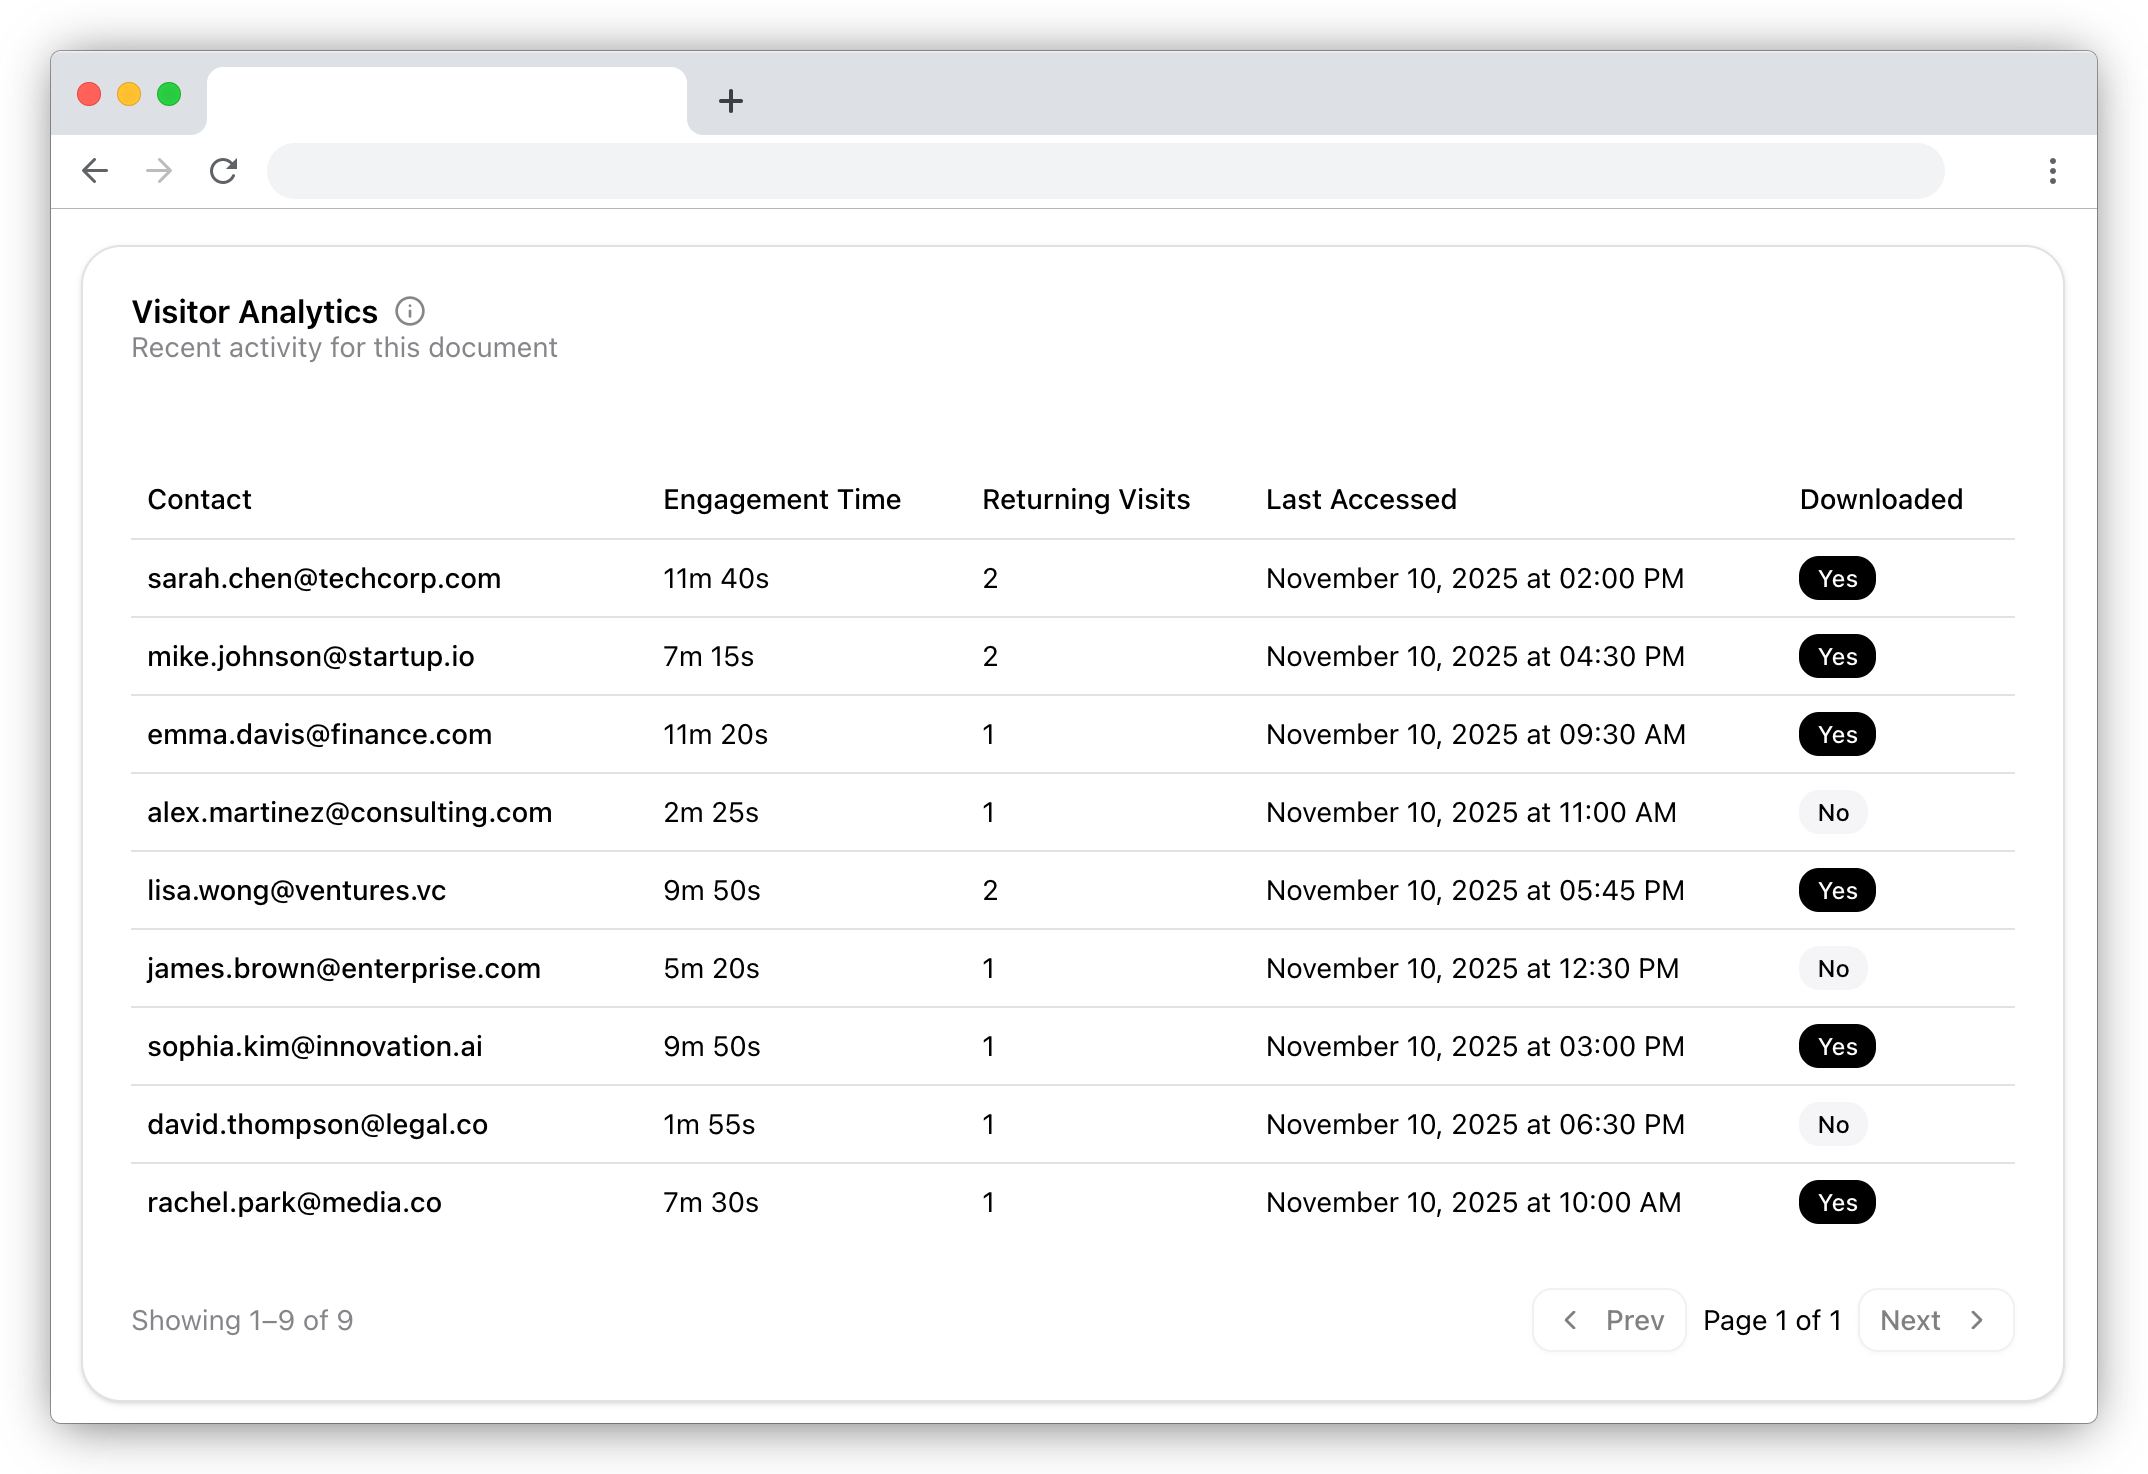The width and height of the screenshot is (2148, 1474).
Task: Open the browser menu via the three-dot icon
Action: (2052, 170)
